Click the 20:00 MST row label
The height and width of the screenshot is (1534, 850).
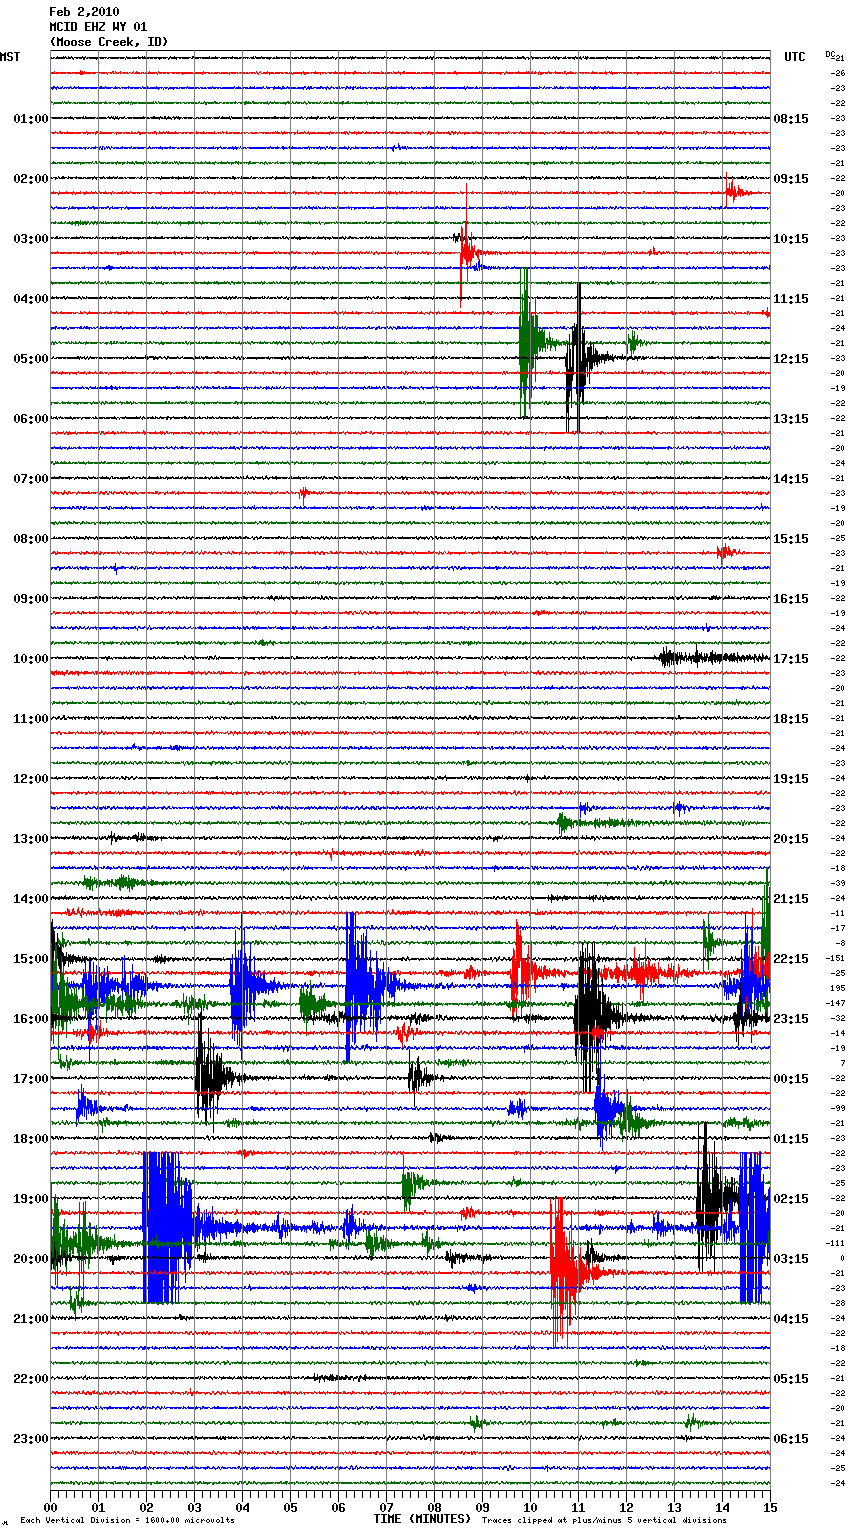[30, 1259]
